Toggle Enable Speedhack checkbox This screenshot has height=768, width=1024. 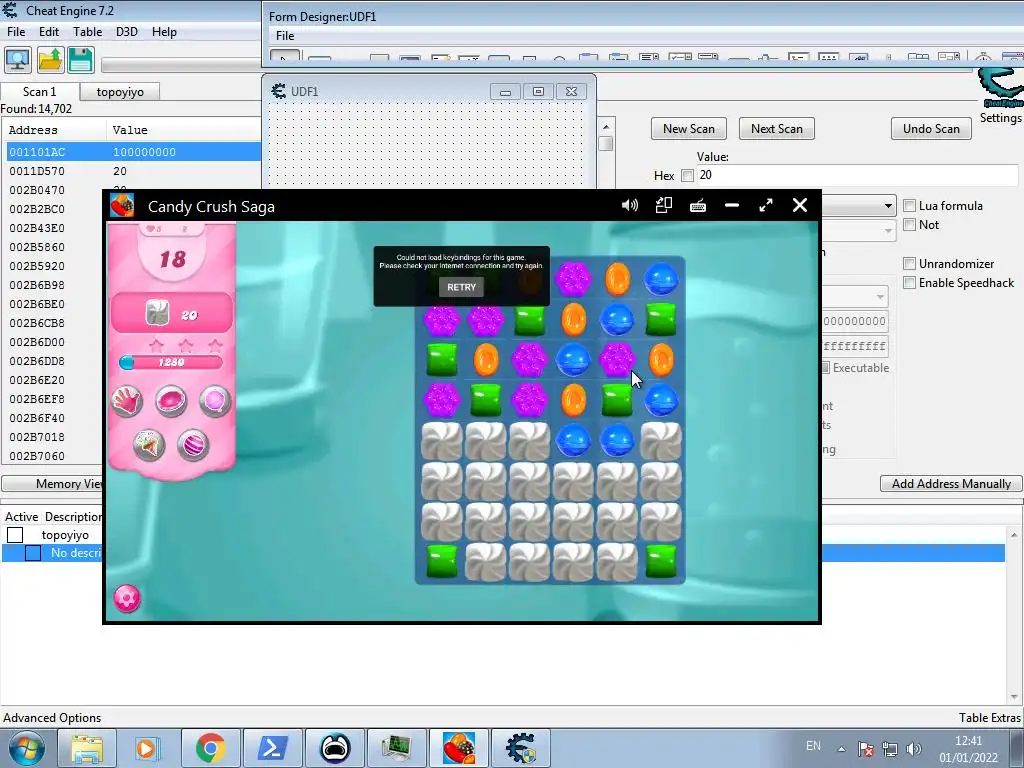pyautogui.click(x=909, y=283)
